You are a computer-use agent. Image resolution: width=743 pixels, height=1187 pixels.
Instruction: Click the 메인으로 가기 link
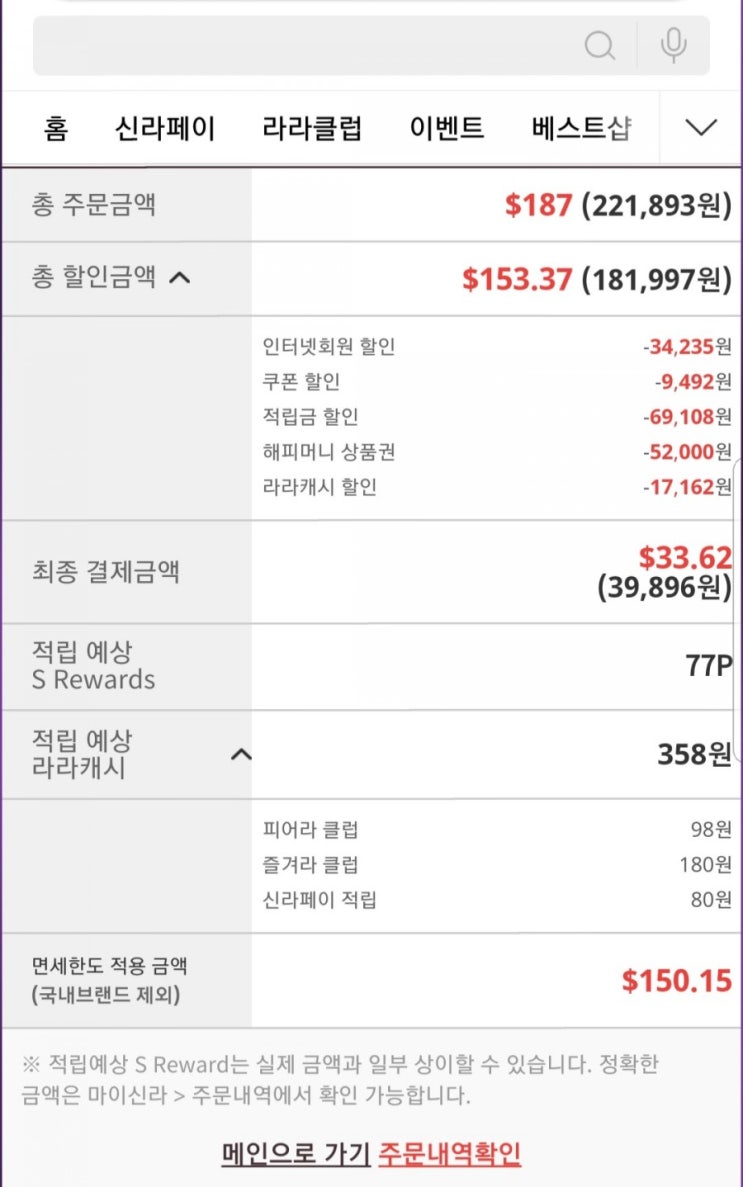click(x=296, y=1153)
